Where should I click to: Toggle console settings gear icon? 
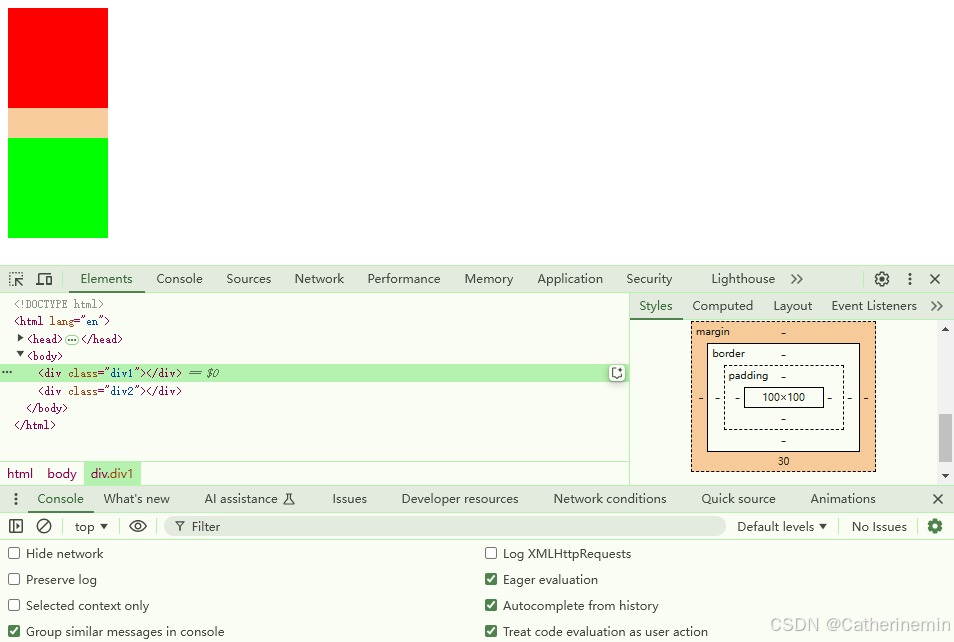pos(935,526)
